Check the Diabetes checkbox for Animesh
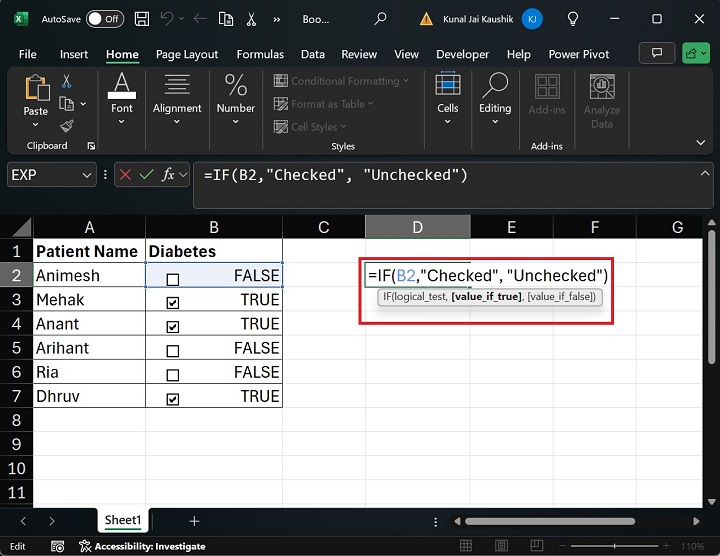The image size is (720, 556). tap(173, 279)
